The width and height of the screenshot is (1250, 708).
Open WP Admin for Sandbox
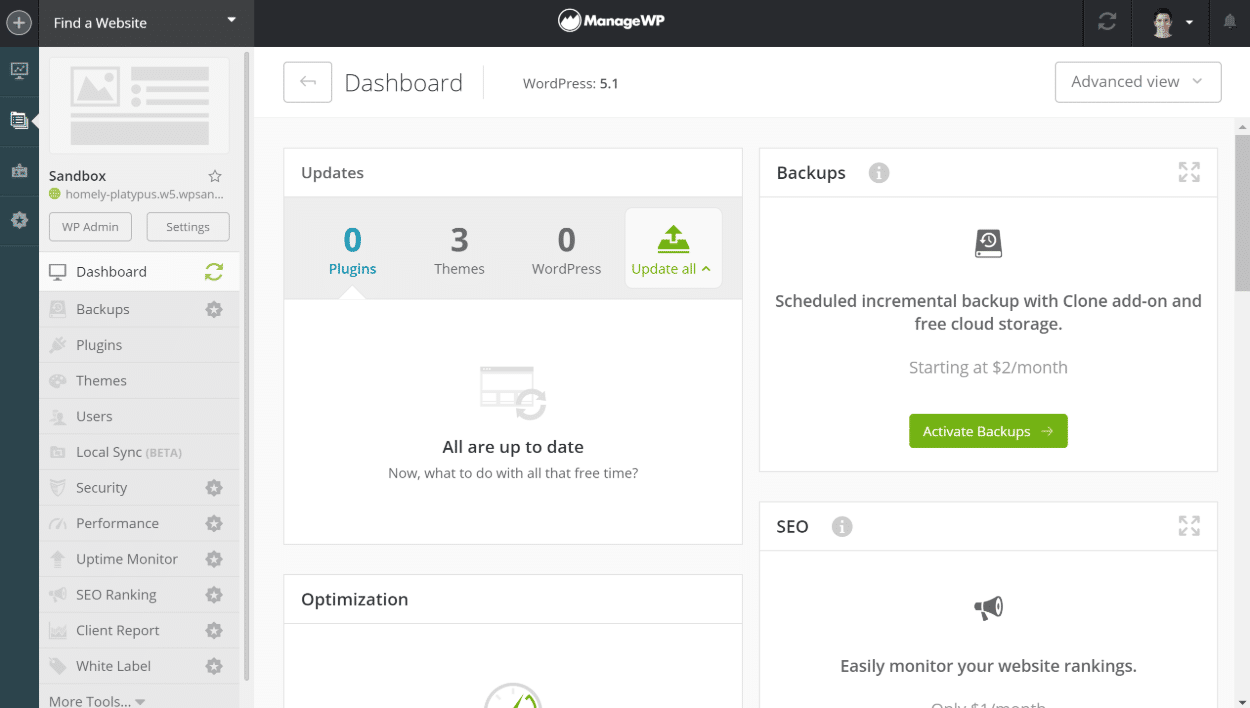[90, 226]
